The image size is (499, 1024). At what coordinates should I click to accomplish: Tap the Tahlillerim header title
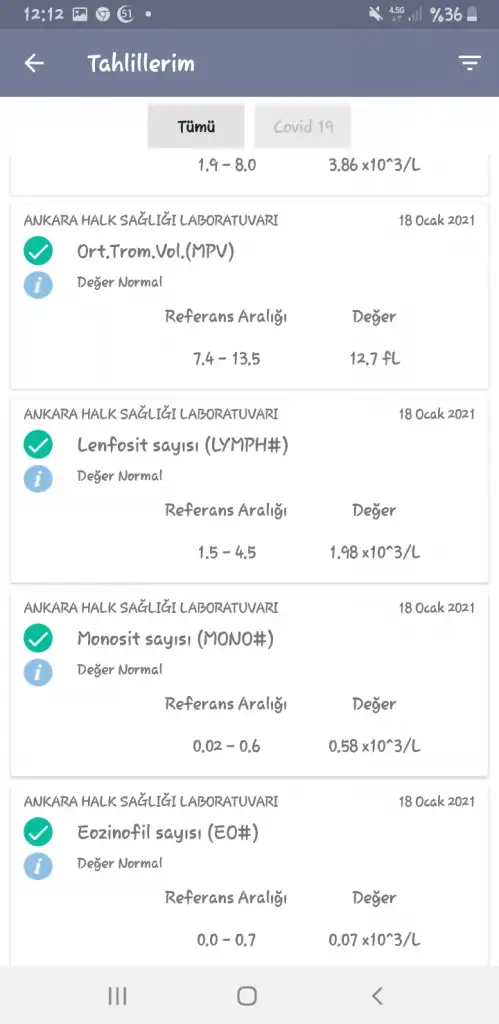pyautogui.click(x=141, y=63)
